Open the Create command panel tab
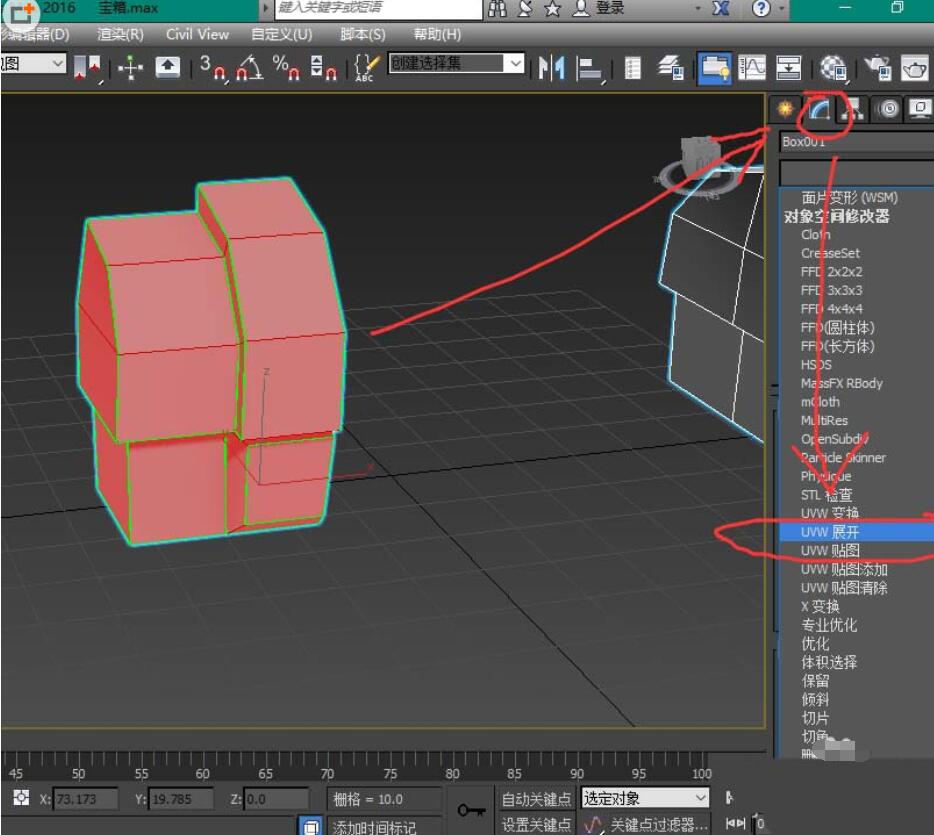Image resolution: width=934 pixels, height=835 pixels. pyautogui.click(x=787, y=110)
